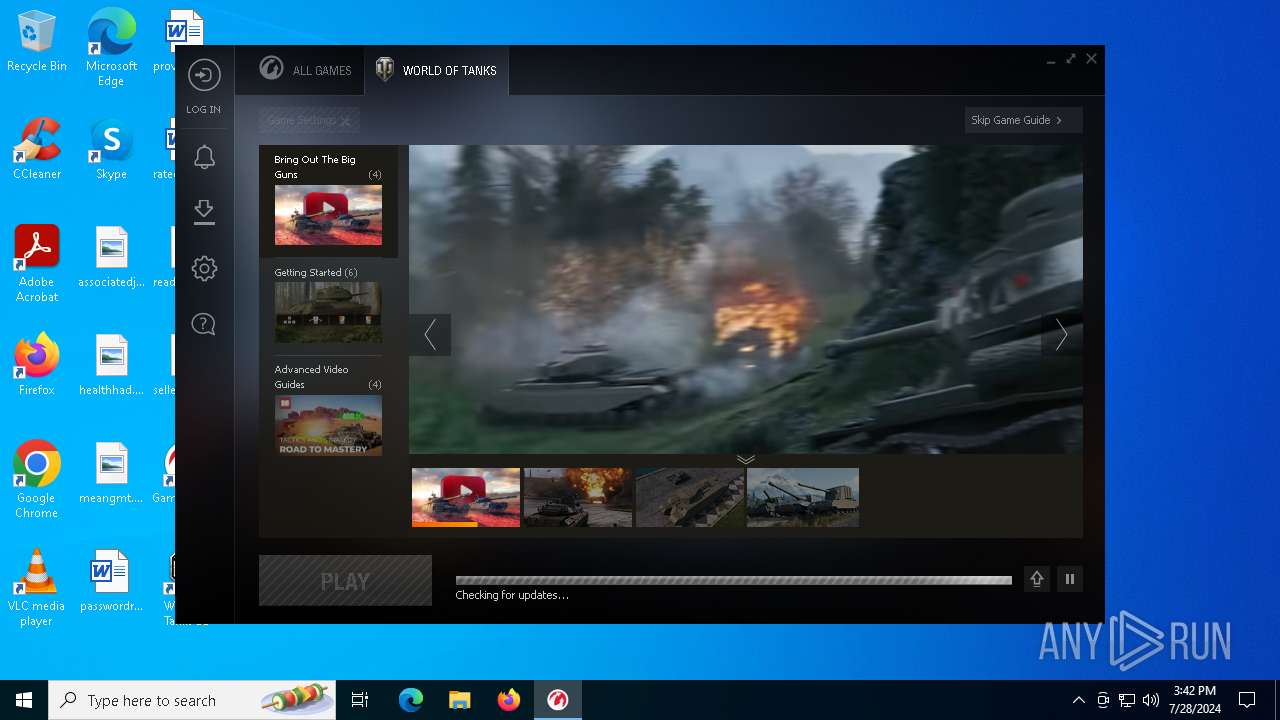Open the network icon in system tray
1280x720 pixels.
coord(1127,700)
